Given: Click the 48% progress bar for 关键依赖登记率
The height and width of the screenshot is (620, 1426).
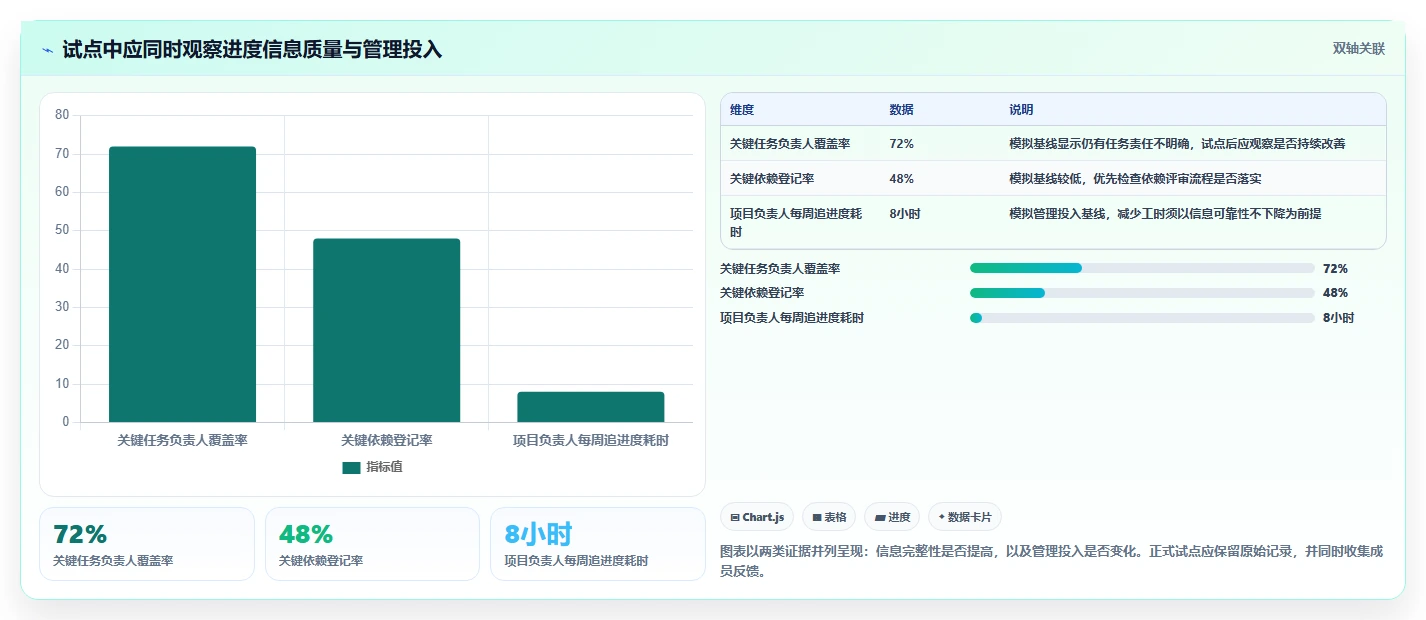Looking at the screenshot, I should (x=1142, y=293).
